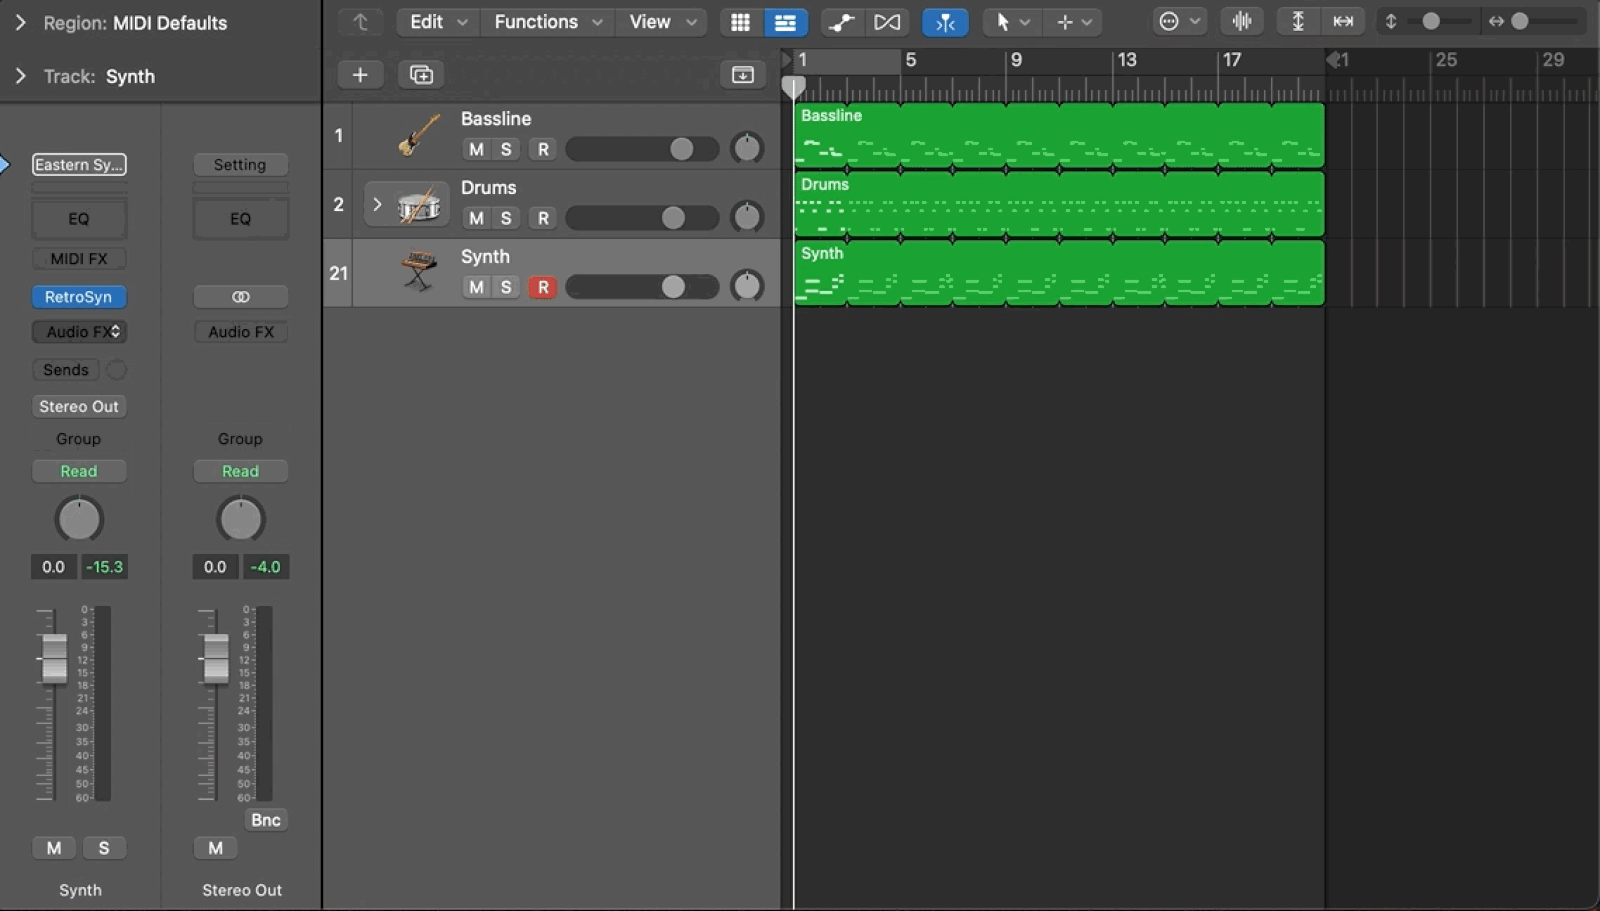Add a new track with plus button
This screenshot has width=1600, height=911.
pos(360,74)
